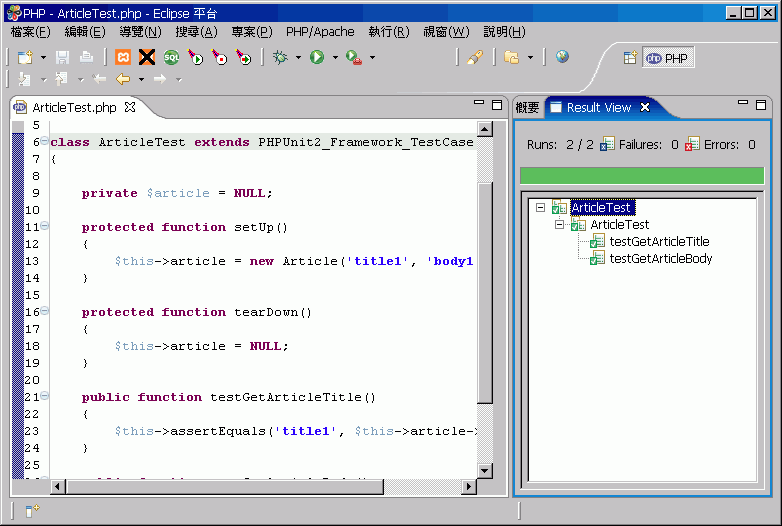Image resolution: width=782 pixels, height=526 pixels.
Task: Click the Print toolbar icon
Action: (86, 58)
